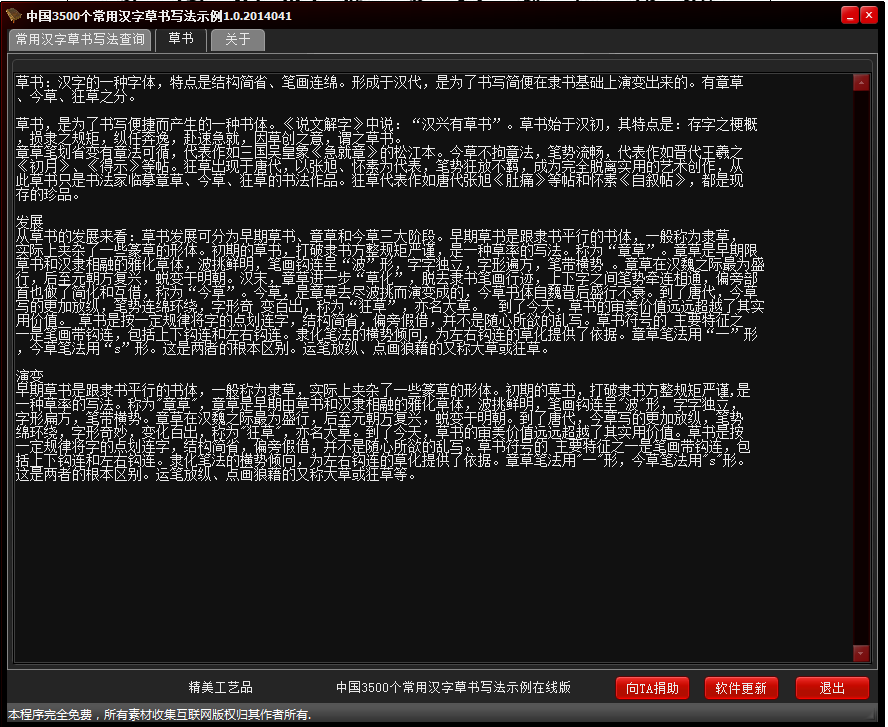888x727 pixels.
Task: Switch to the 草书 tab
Action: (x=181, y=40)
